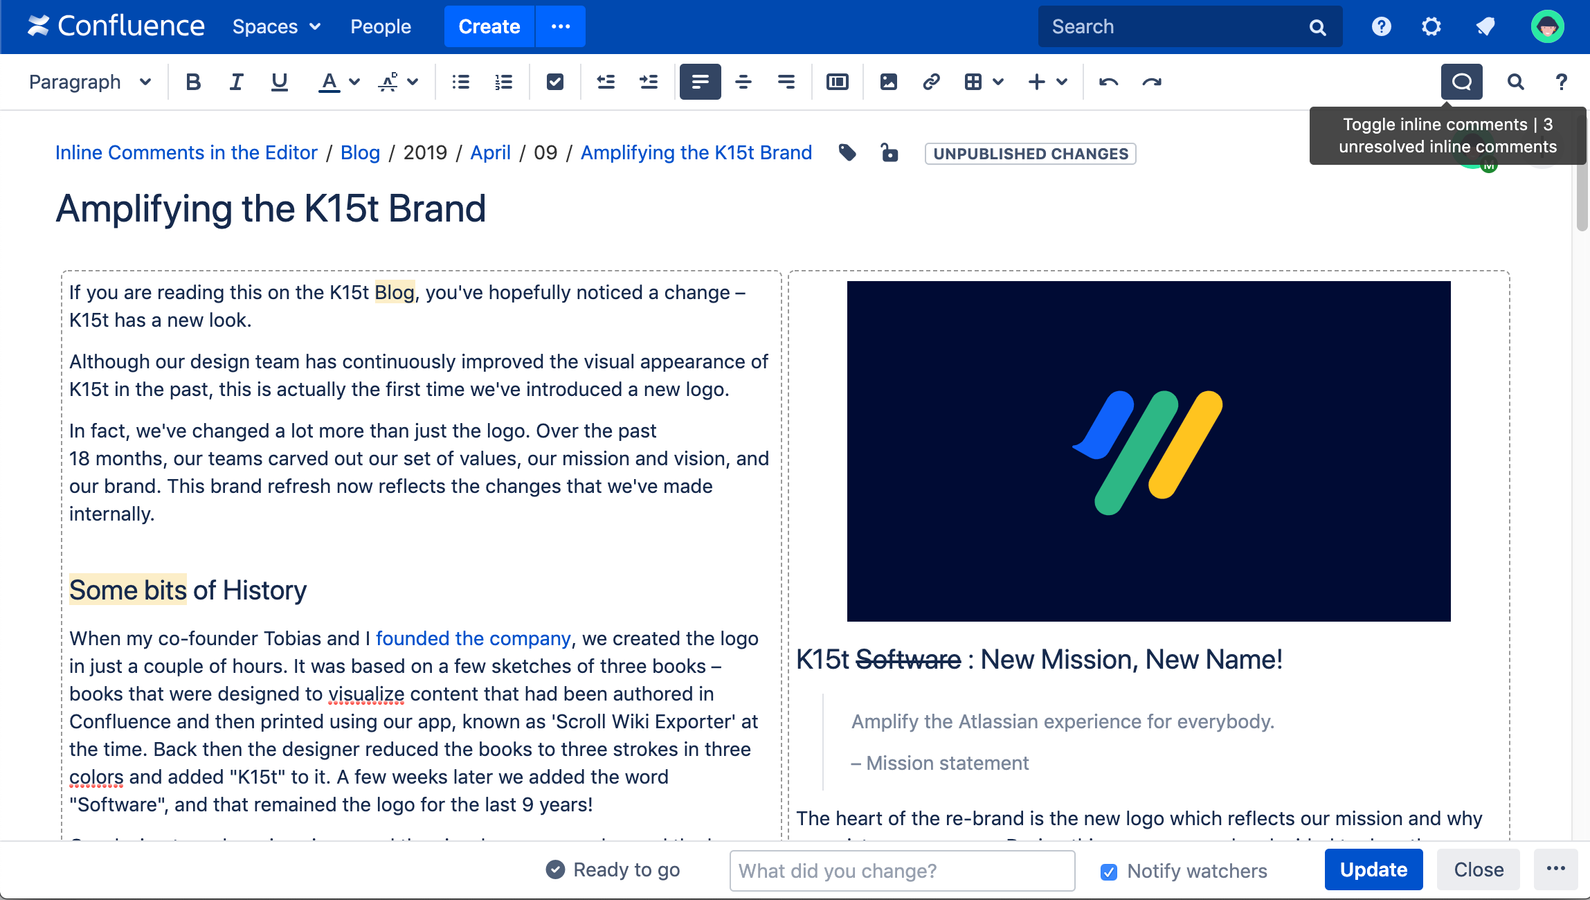
Task: Uncheck the Notify watchers checkbox
Action: [x=1109, y=872]
